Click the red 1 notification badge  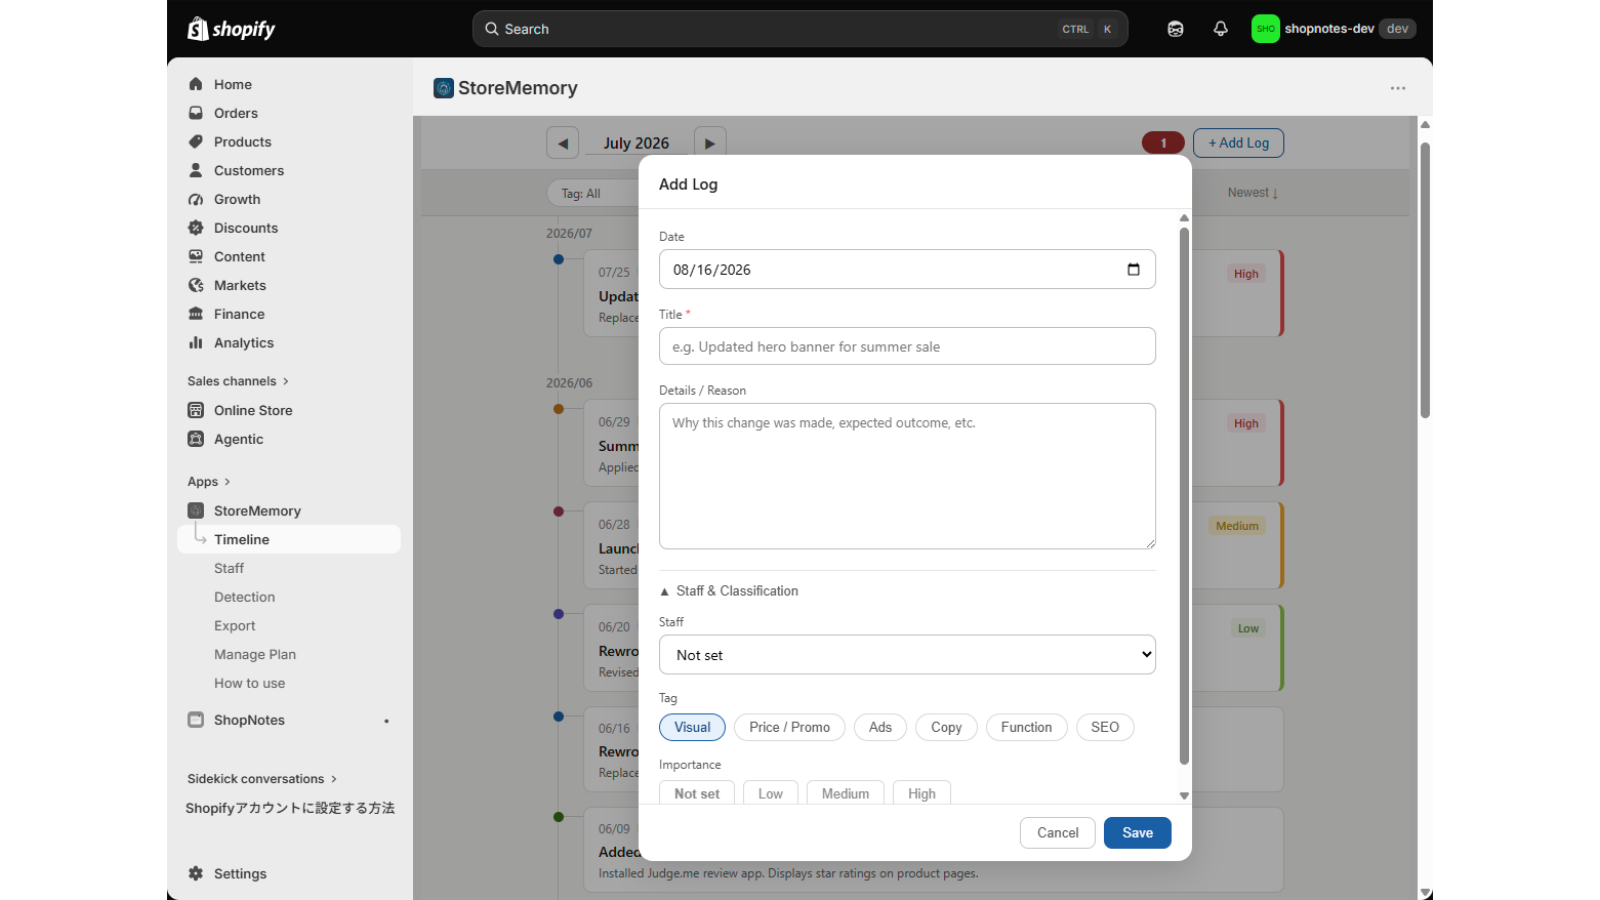click(1163, 143)
